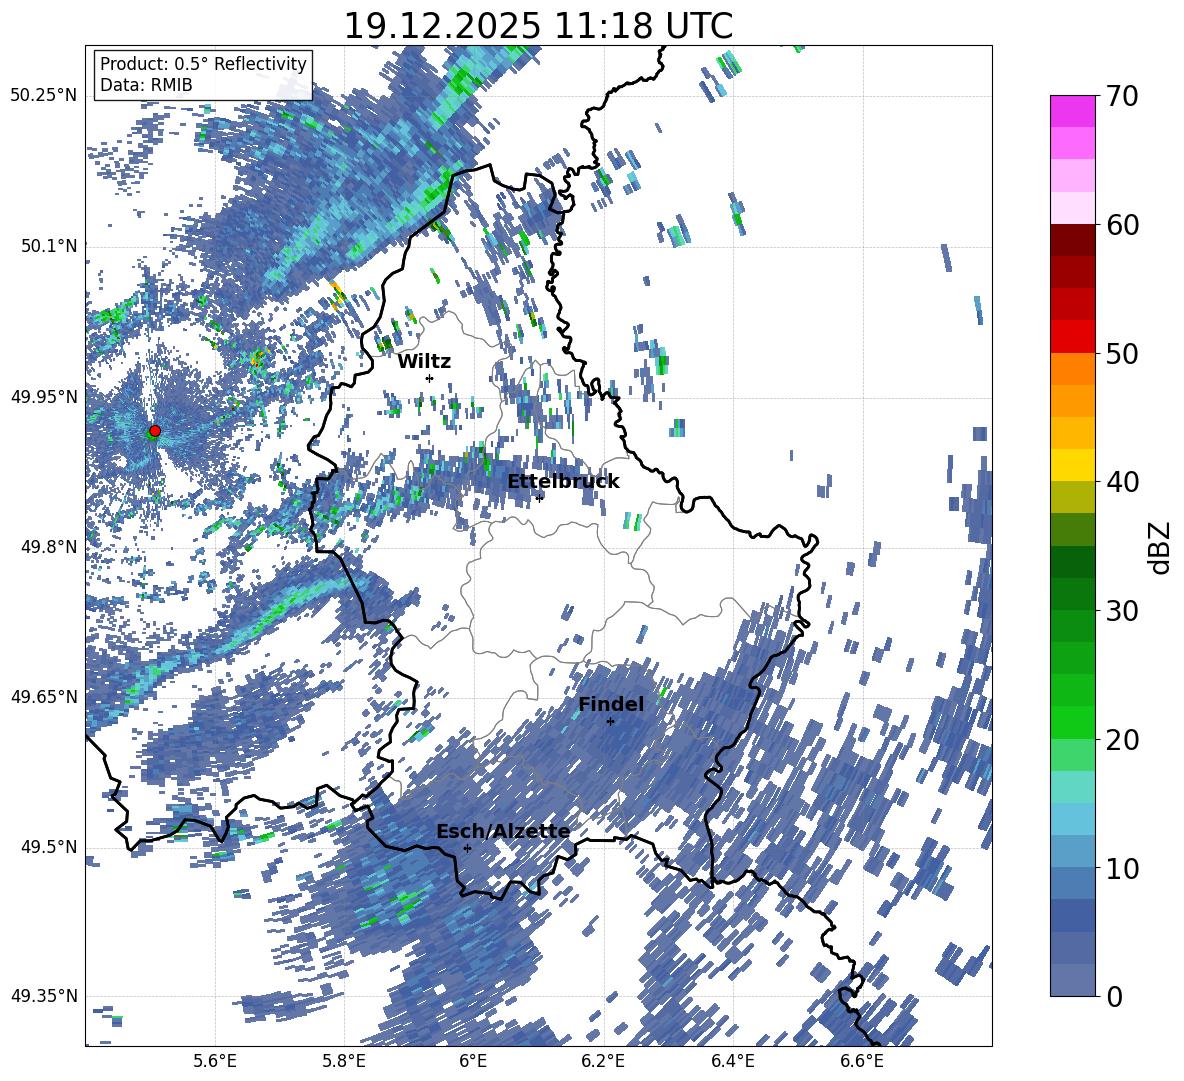Click the 5.6°E longitude tick label
Image resolution: width=1184 pixels, height=1081 pixels.
(215, 1061)
